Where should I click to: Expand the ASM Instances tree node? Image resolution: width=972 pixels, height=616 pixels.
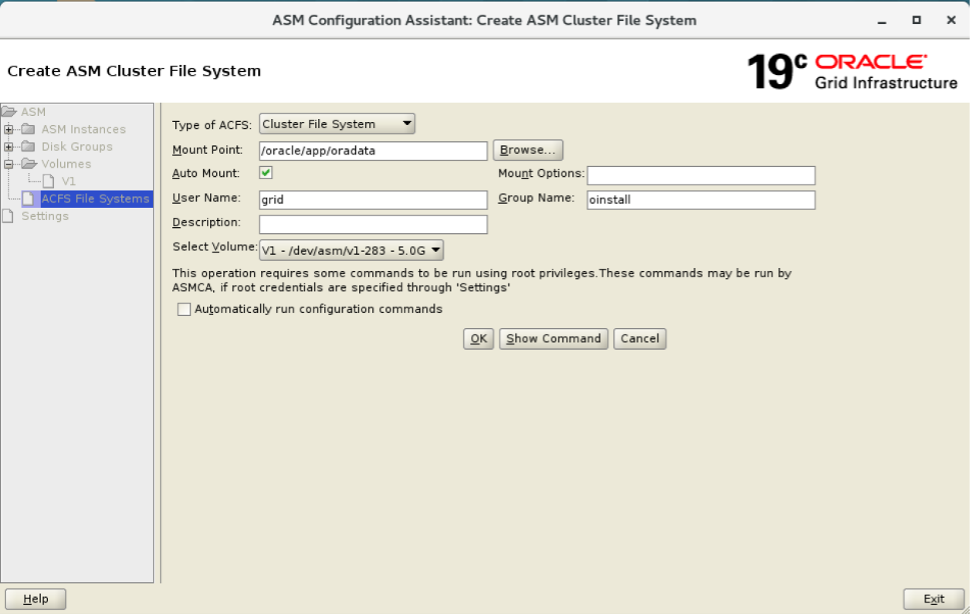[9, 130]
